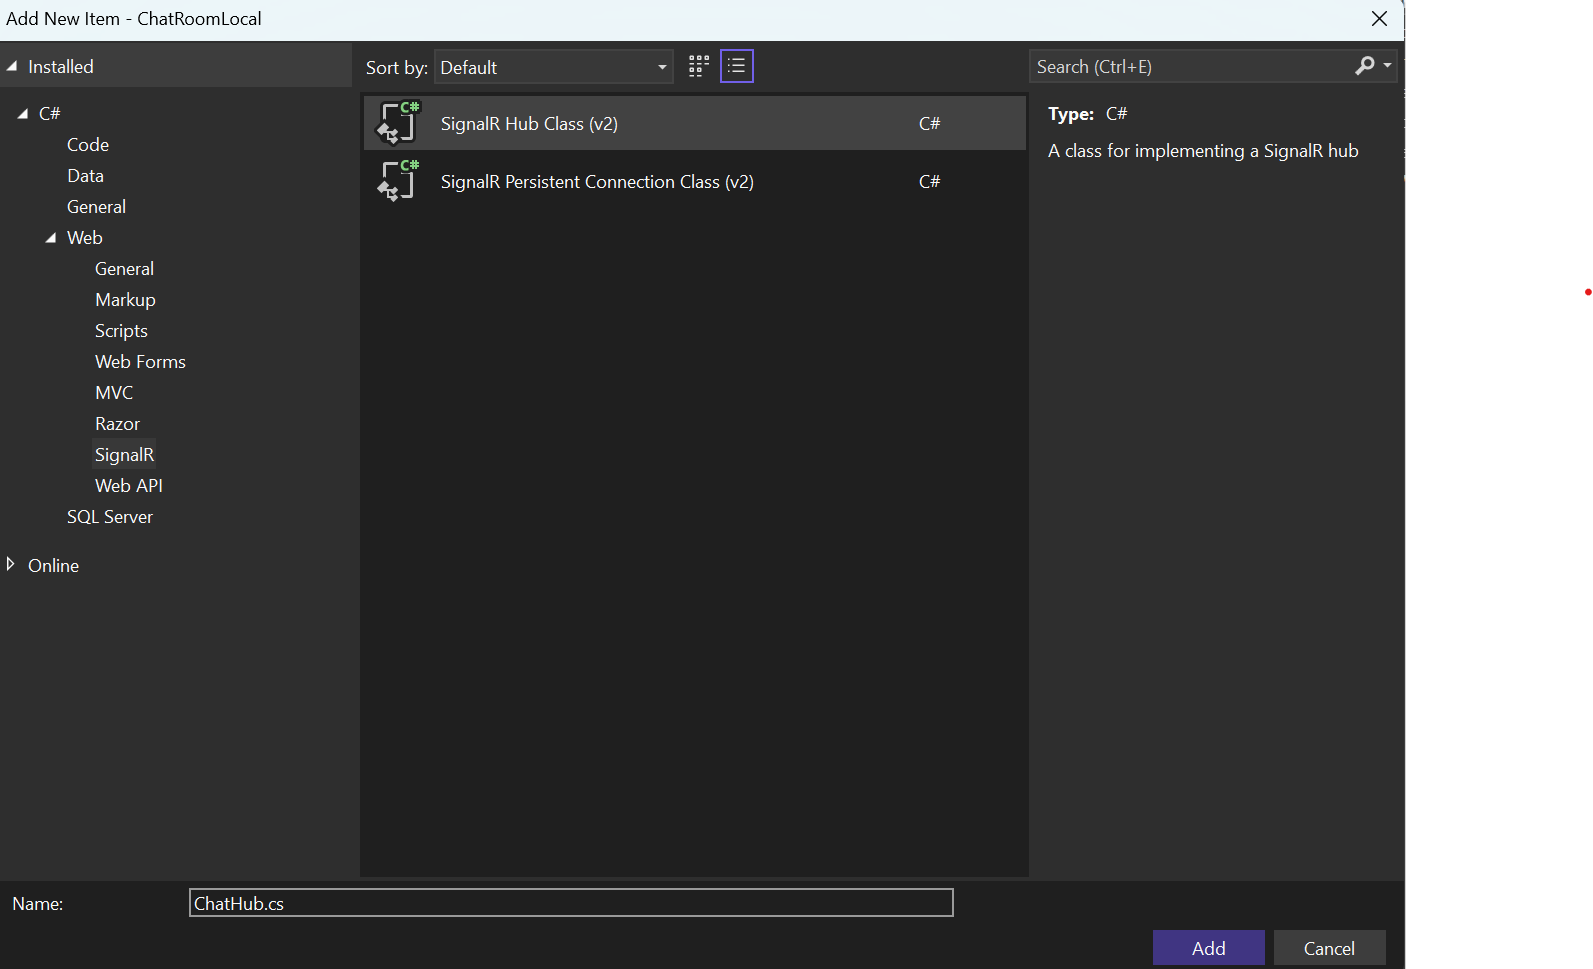1593x969 pixels.
Task: Collapse the Web tree node
Action: pyautogui.click(x=51, y=238)
